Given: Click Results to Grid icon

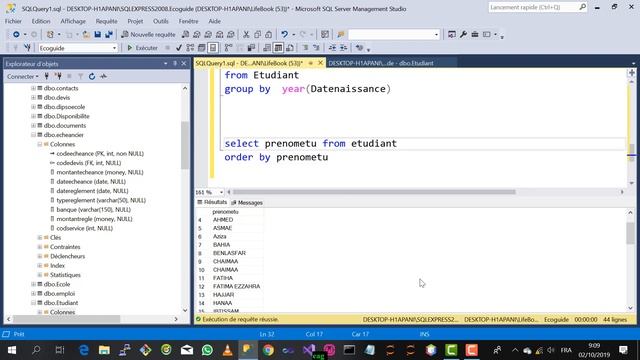Looking at the screenshot, I should 278,48.
